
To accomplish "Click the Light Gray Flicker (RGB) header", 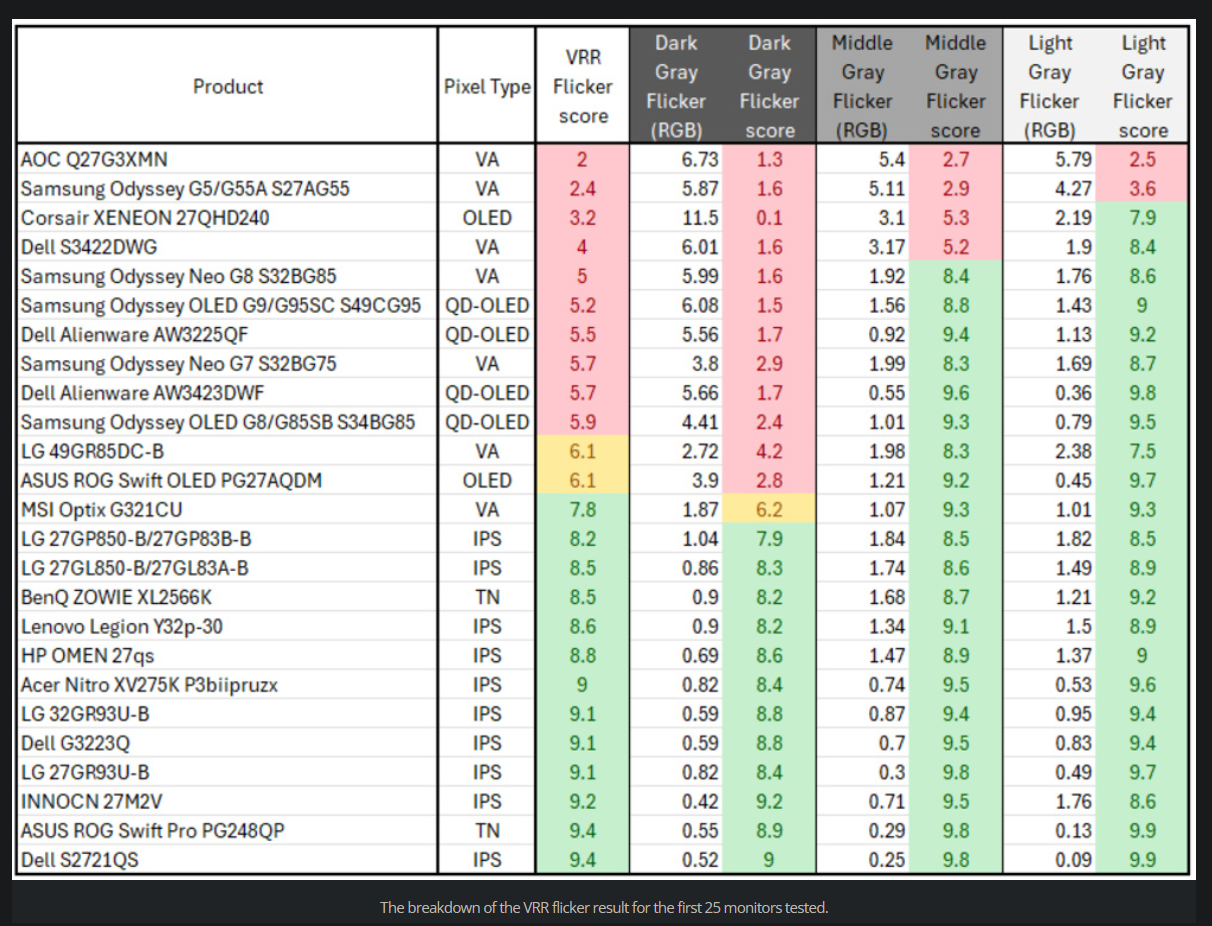I will point(1049,87).
